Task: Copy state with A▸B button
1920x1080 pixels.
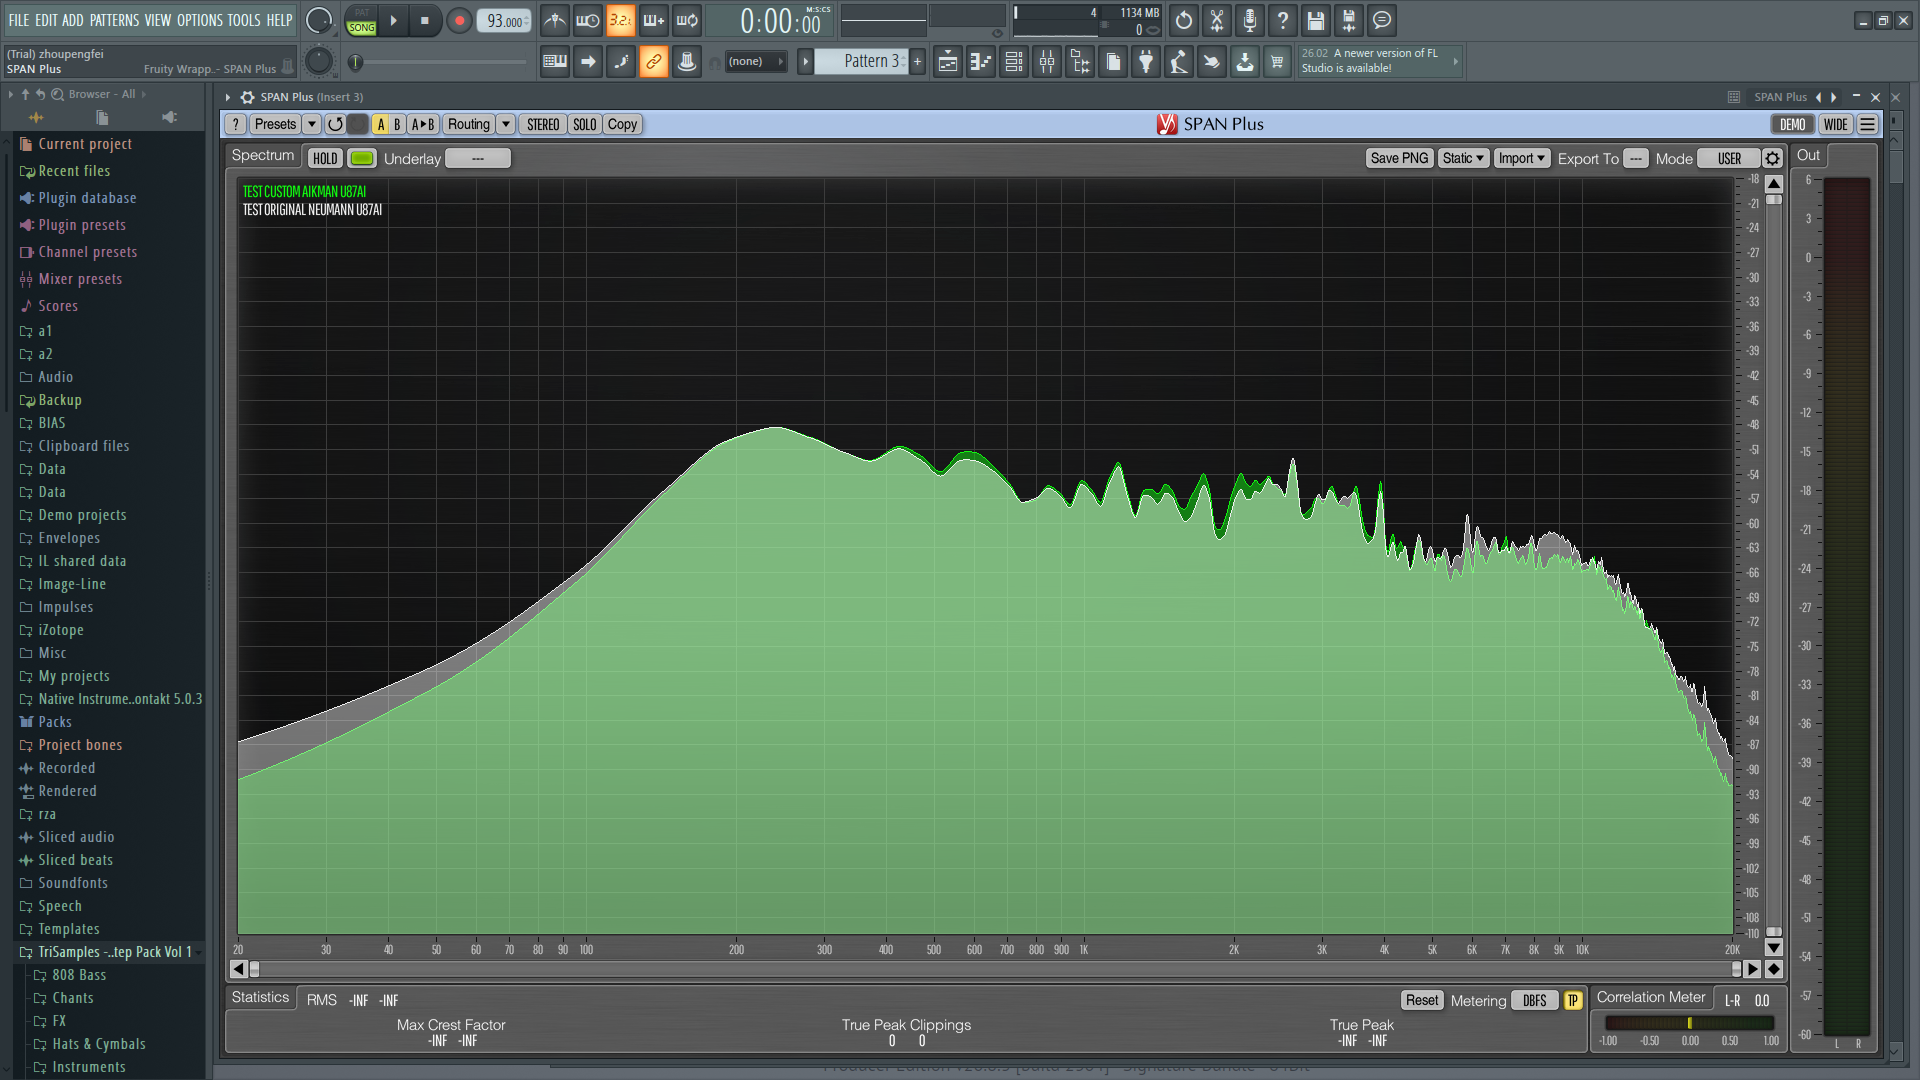Action: coord(423,124)
